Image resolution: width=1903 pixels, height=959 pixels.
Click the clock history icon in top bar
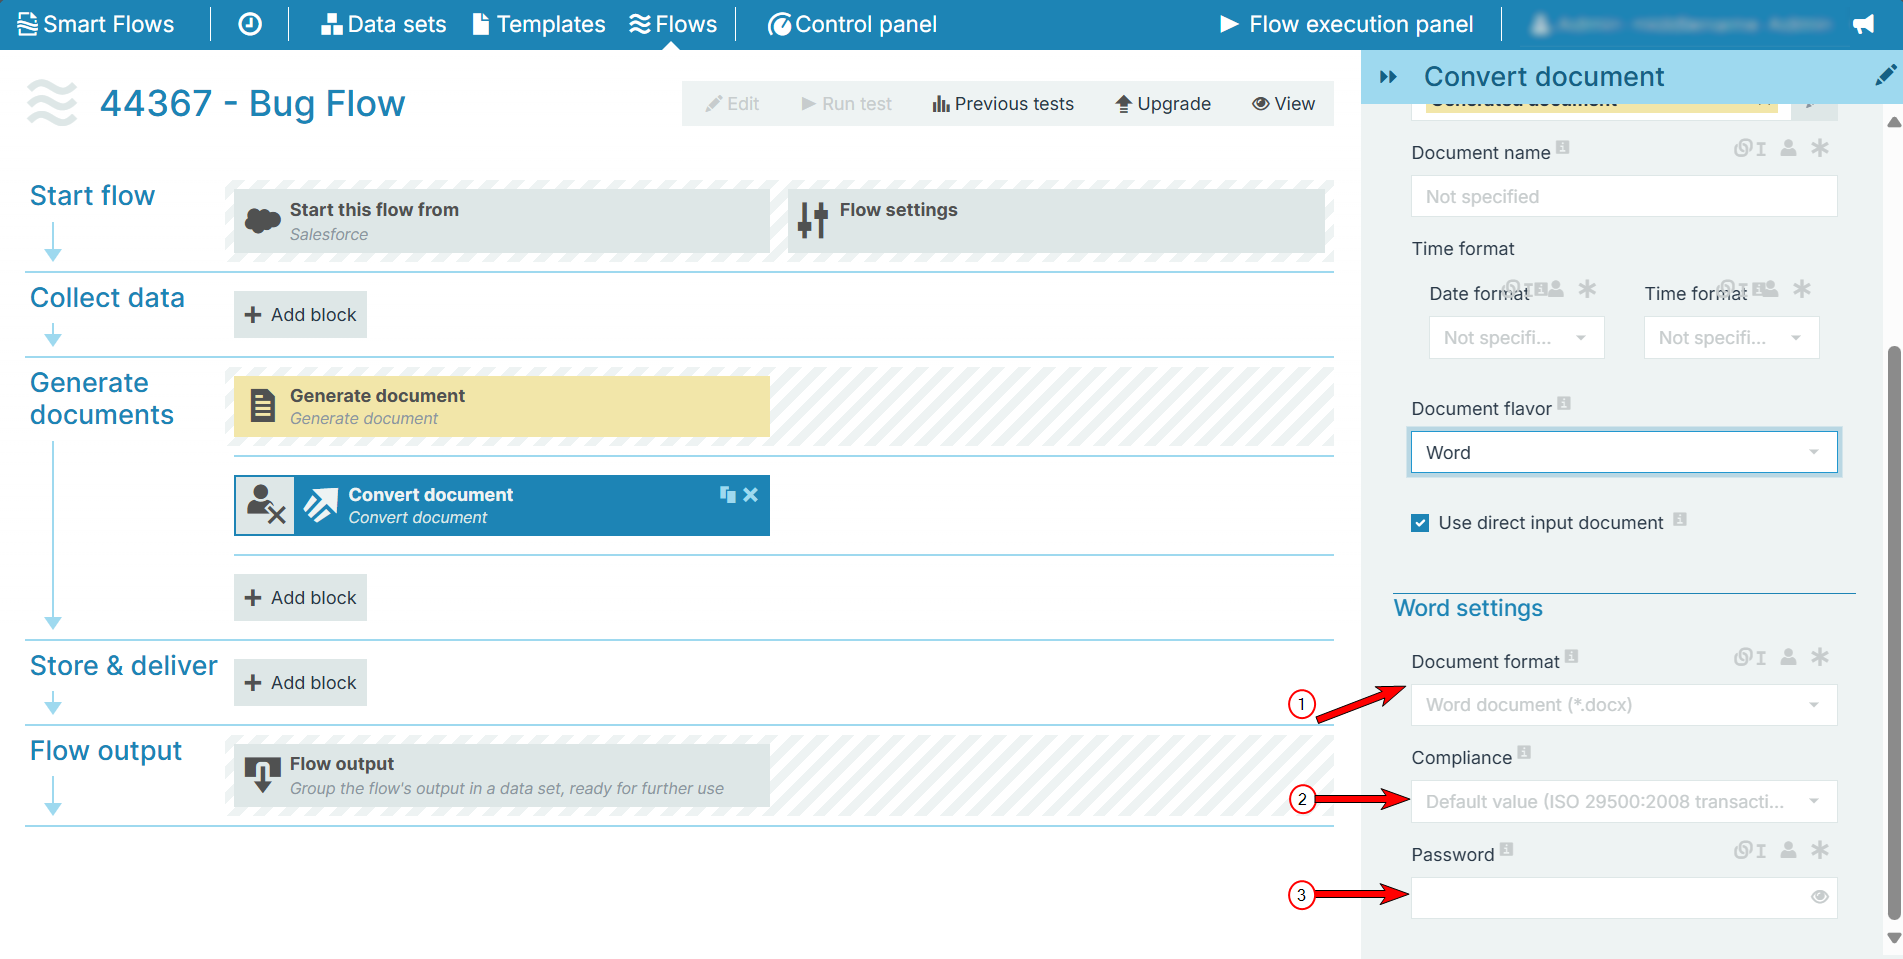[x=250, y=24]
